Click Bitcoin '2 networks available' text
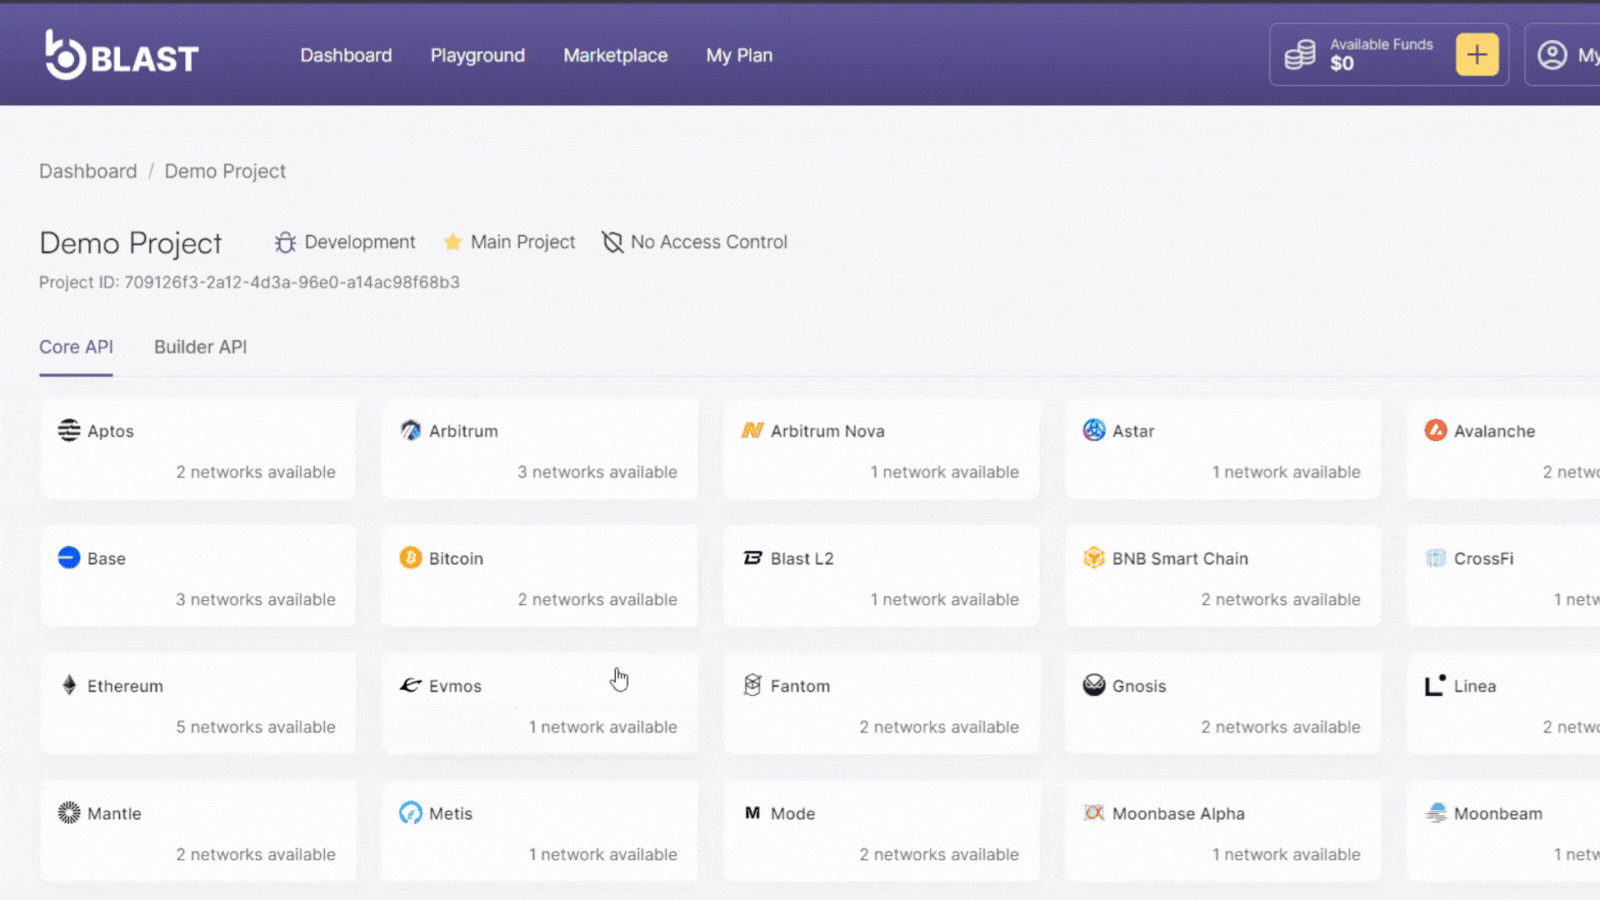The image size is (1600, 900). coord(597,600)
